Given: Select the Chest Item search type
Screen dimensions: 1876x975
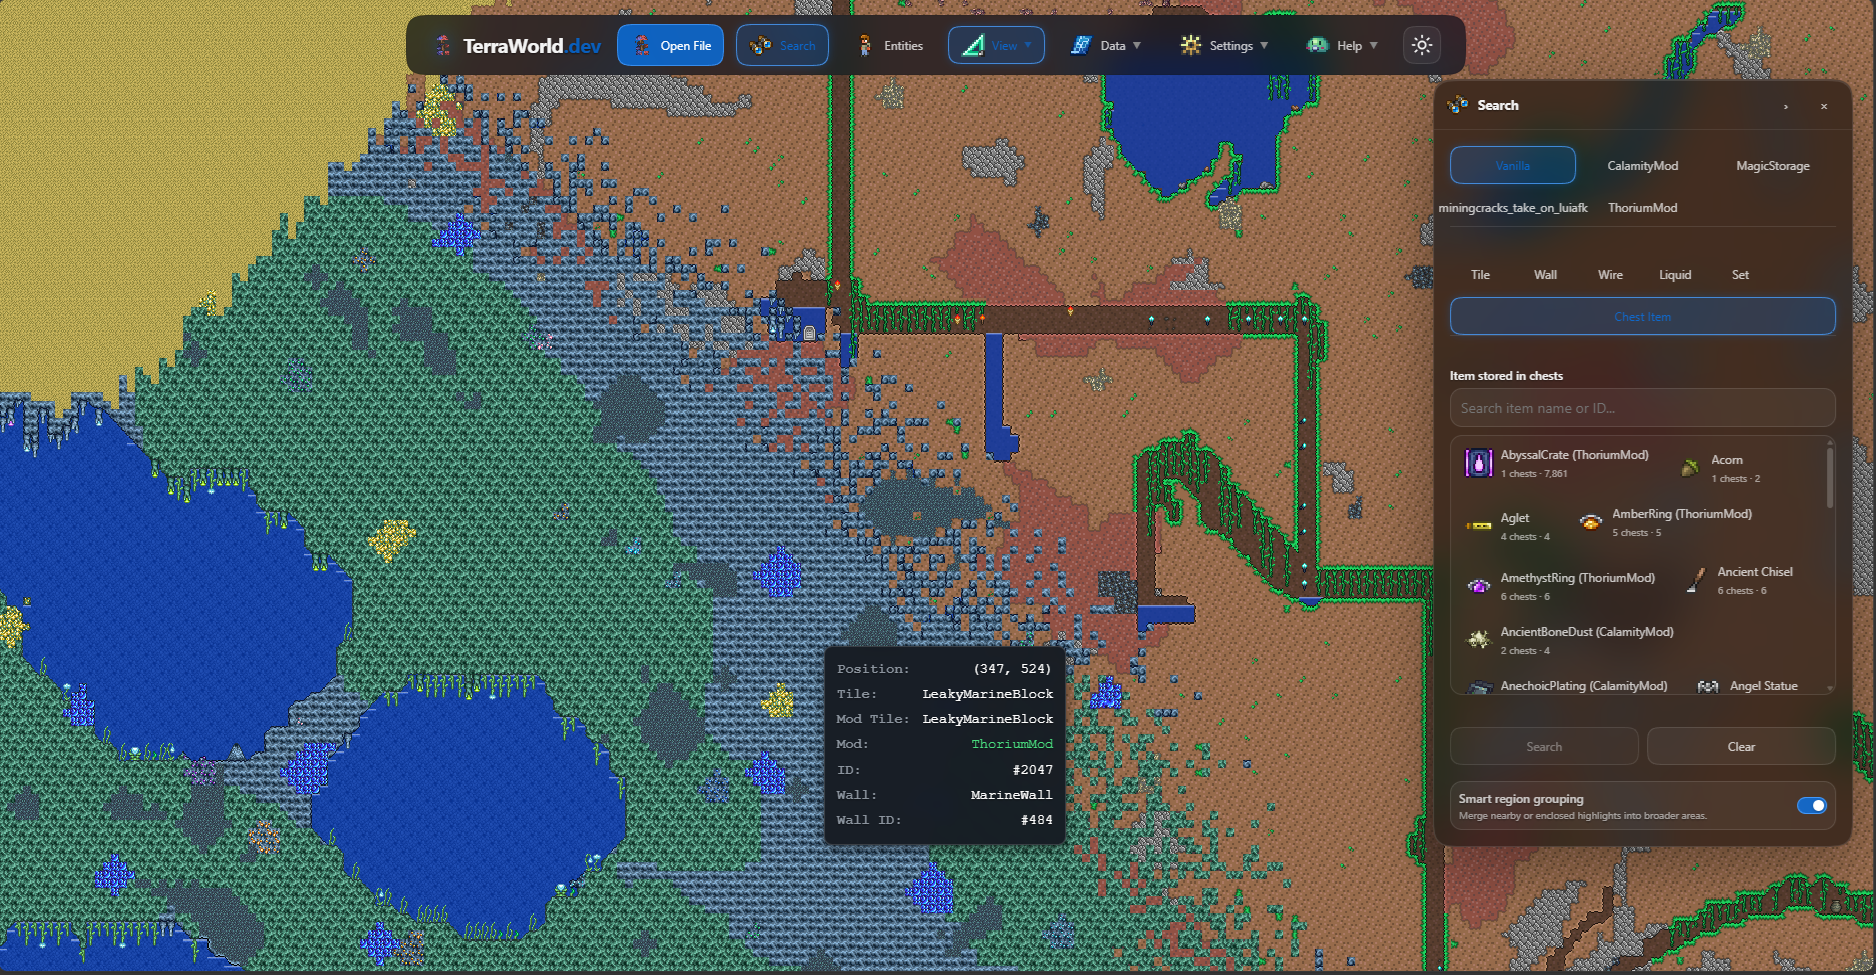Looking at the screenshot, I should click(1643, 316).
